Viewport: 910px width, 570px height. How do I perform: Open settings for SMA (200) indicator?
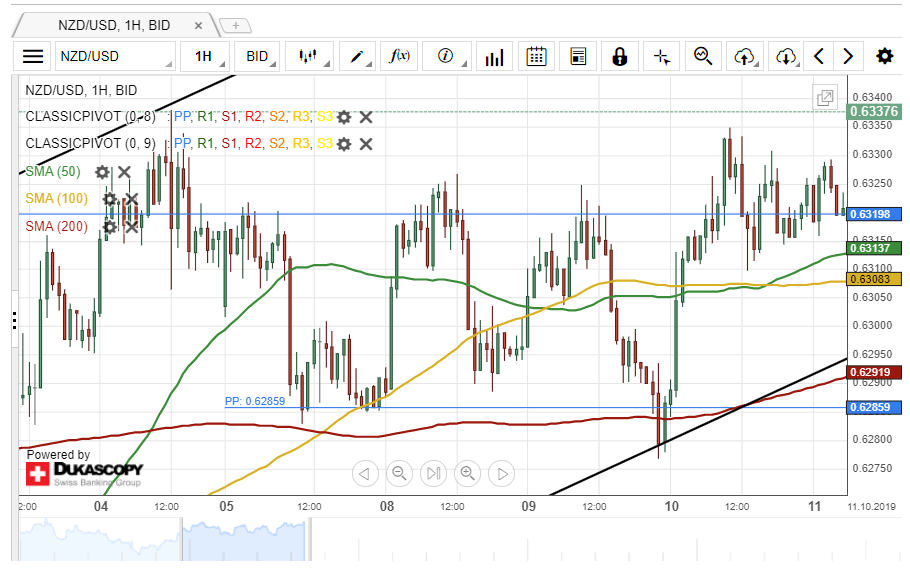[x=110, y=227]
